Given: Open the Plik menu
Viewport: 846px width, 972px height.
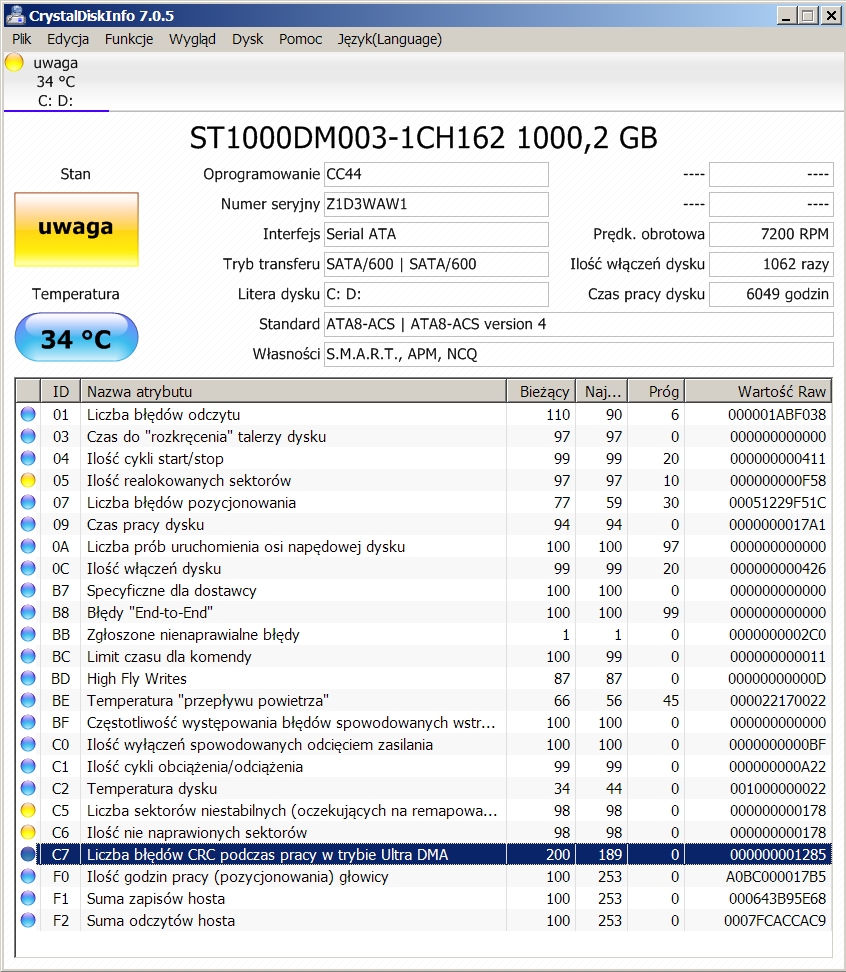Looking at the screenshot, I should tap(21, 39).
